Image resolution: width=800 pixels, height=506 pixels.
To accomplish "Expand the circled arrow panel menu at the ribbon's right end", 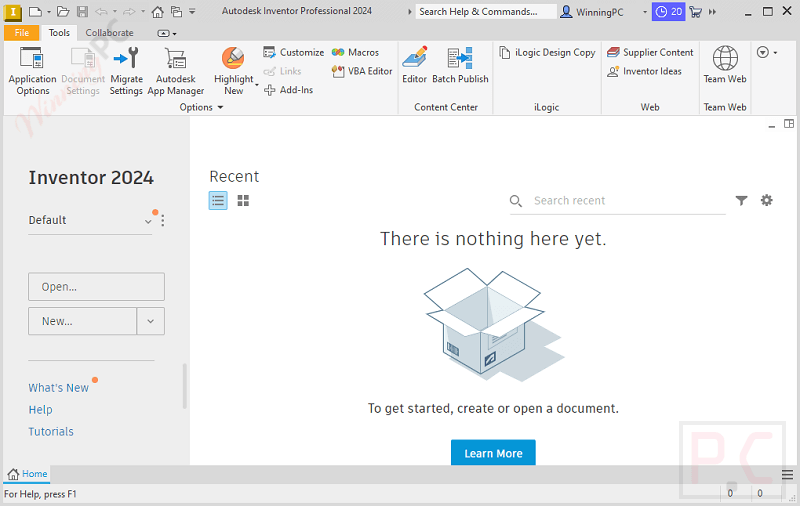I will pyautogui.click(x=767, y=52).
